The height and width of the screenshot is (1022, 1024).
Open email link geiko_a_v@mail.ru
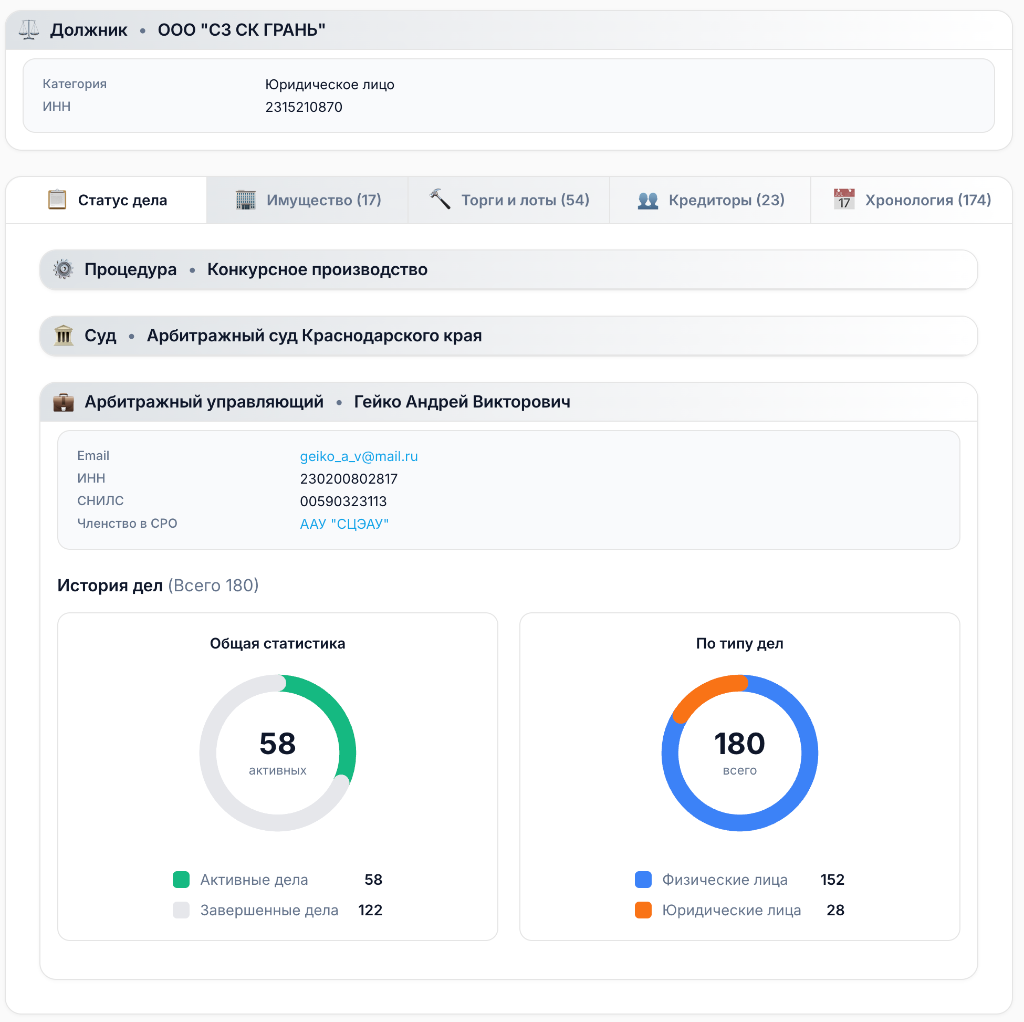click(x=359, y=456)
